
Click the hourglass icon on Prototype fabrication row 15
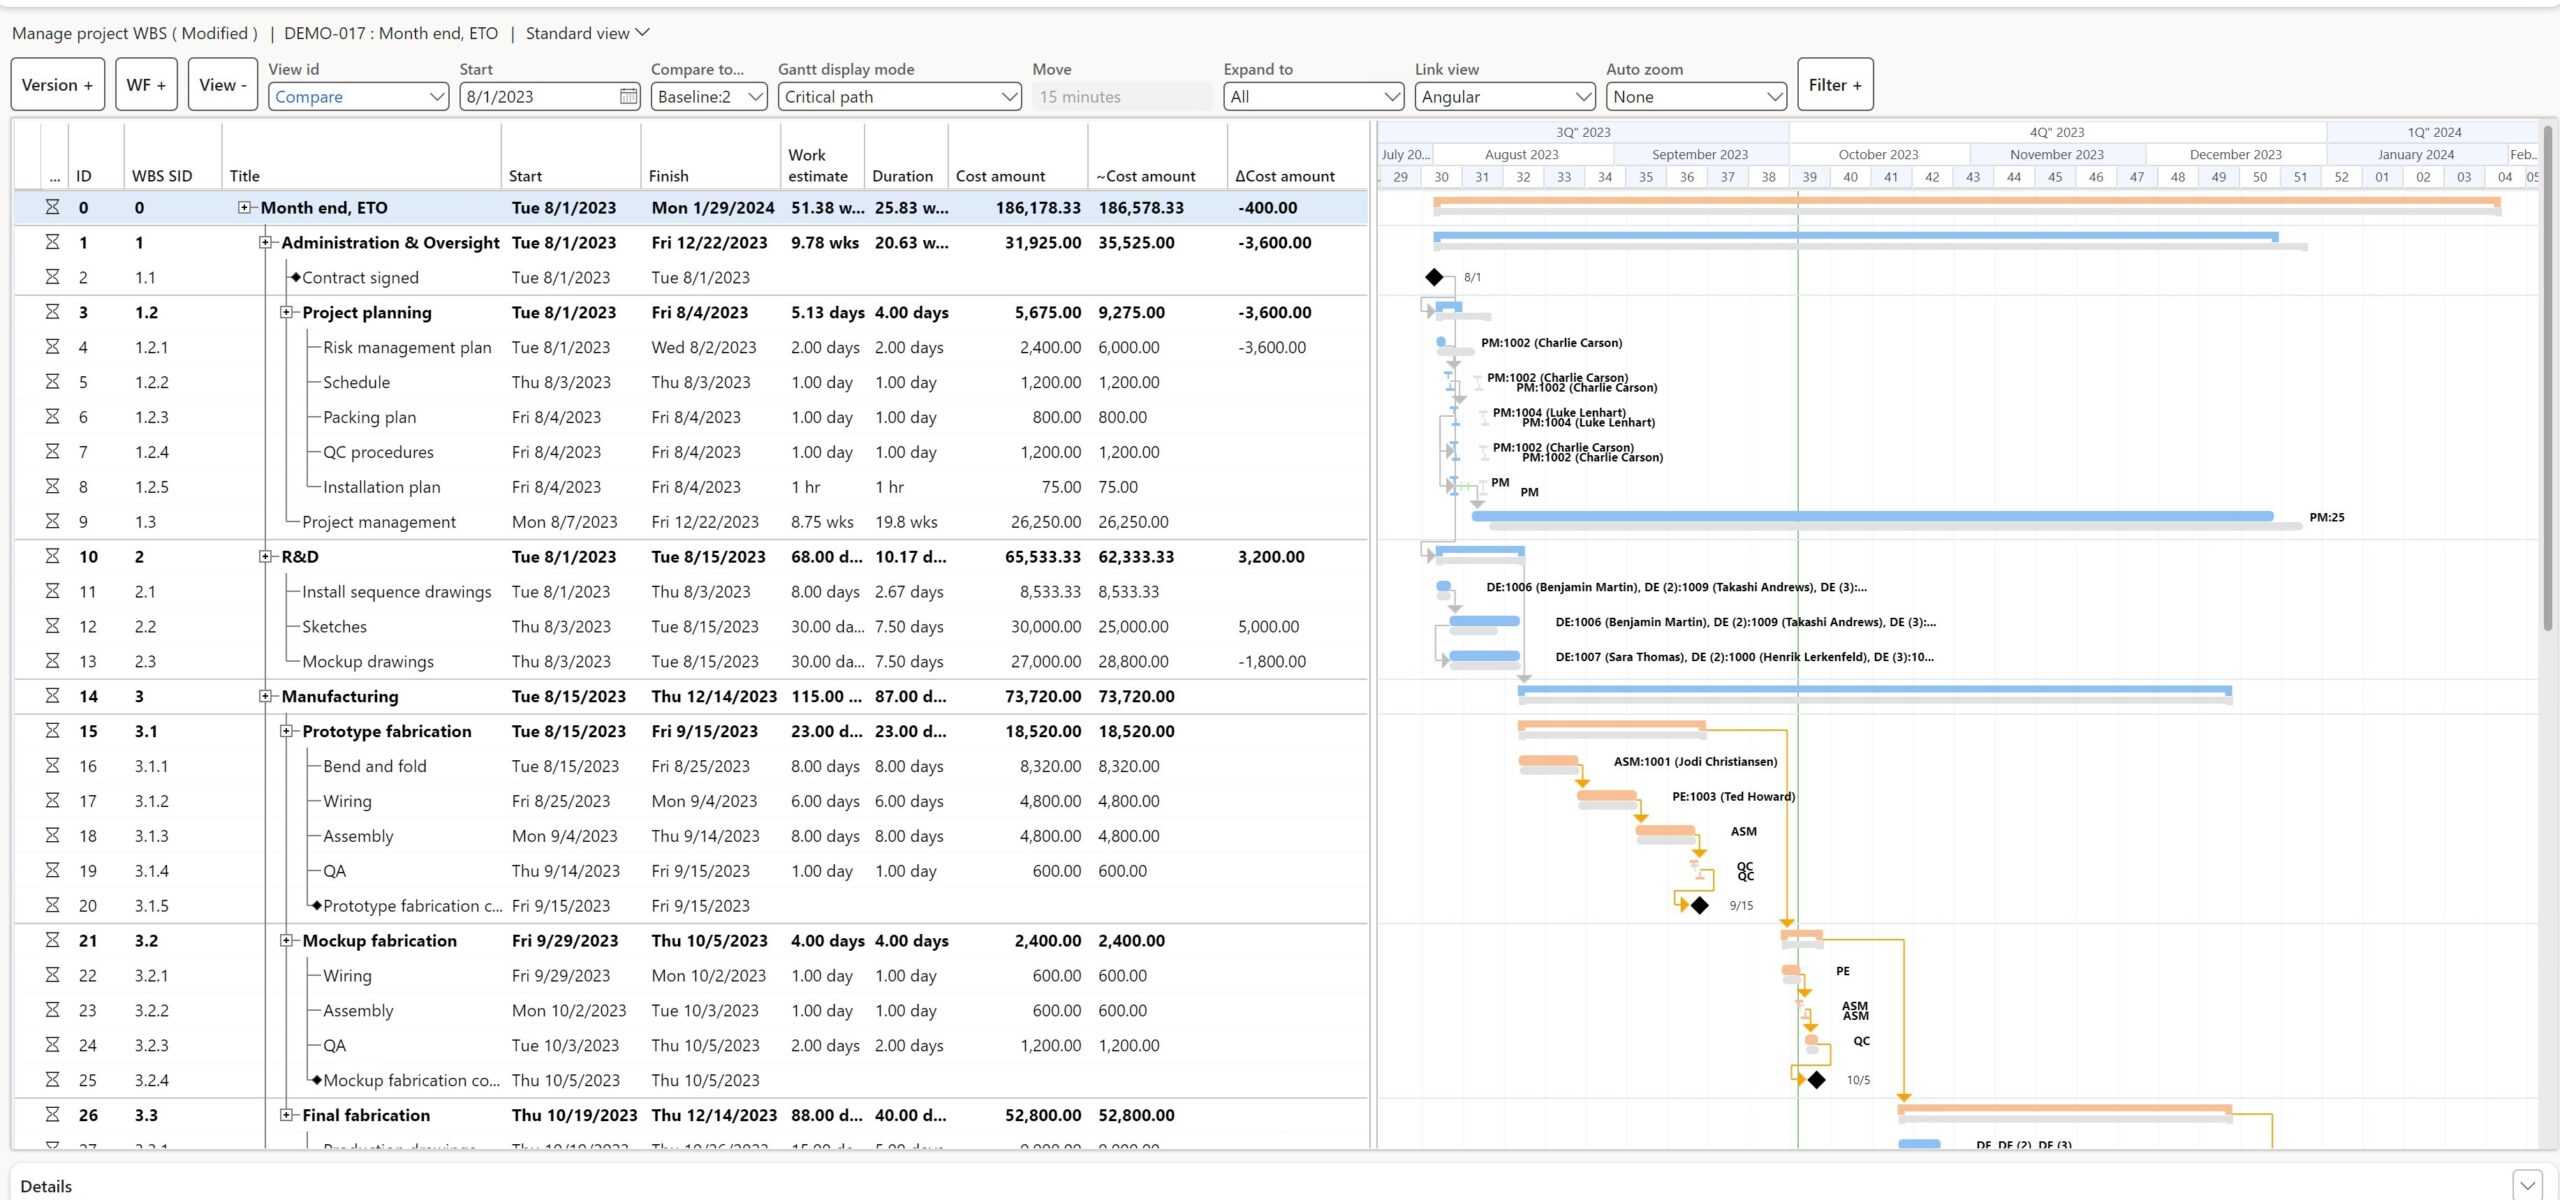tap(52, 731)
